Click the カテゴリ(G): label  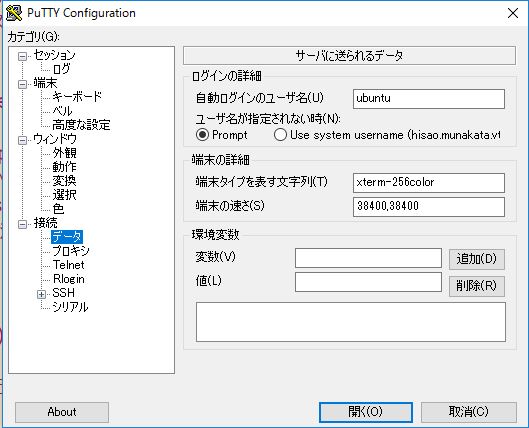pyautogui.click(x=33, y=36)
